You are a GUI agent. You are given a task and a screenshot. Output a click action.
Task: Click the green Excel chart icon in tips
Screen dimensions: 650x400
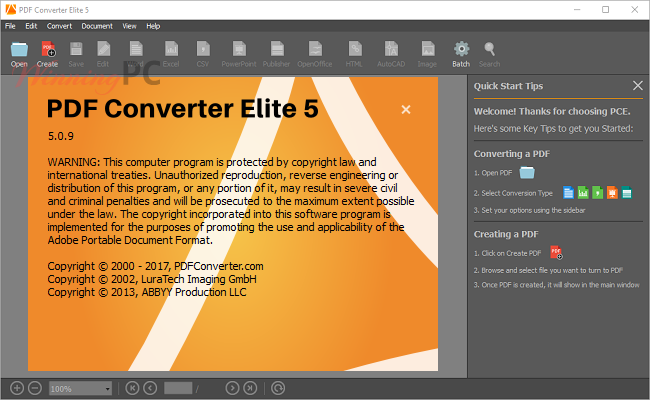click(583, 192)
